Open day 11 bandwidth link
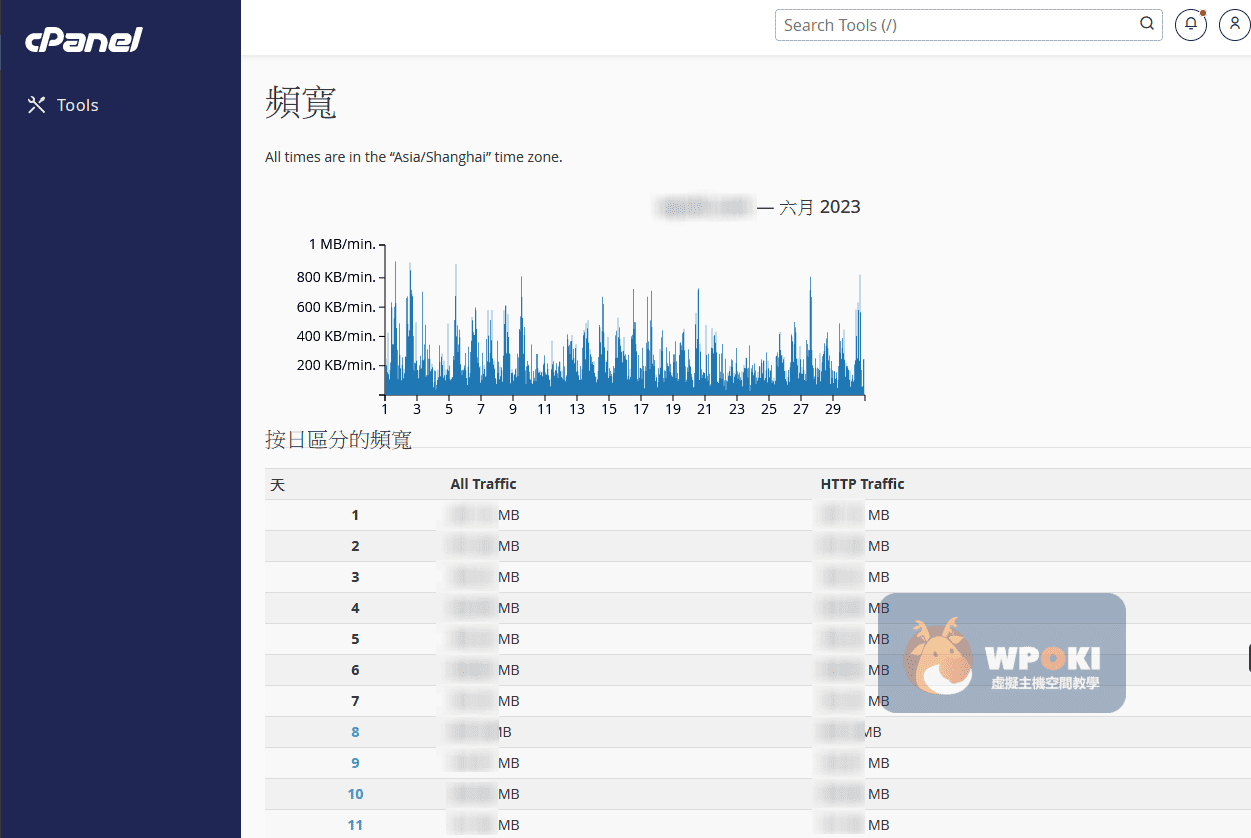The height and width of the screenshot is (838, 1251). pos(355,825)
